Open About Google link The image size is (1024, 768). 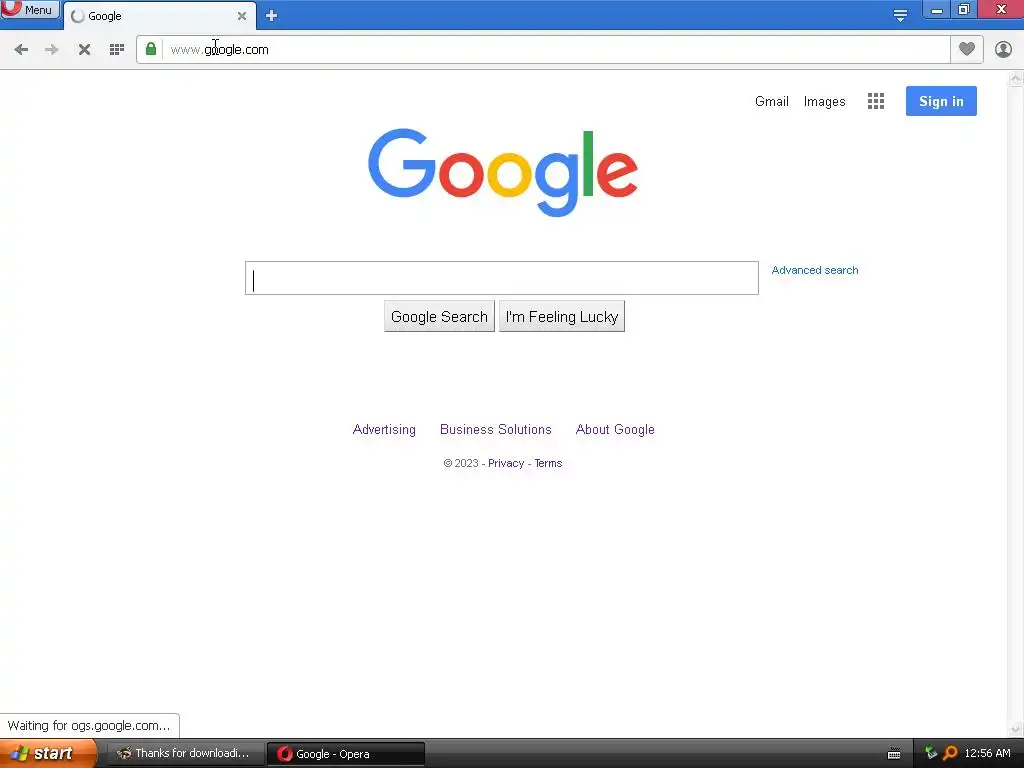coord(615,430)
